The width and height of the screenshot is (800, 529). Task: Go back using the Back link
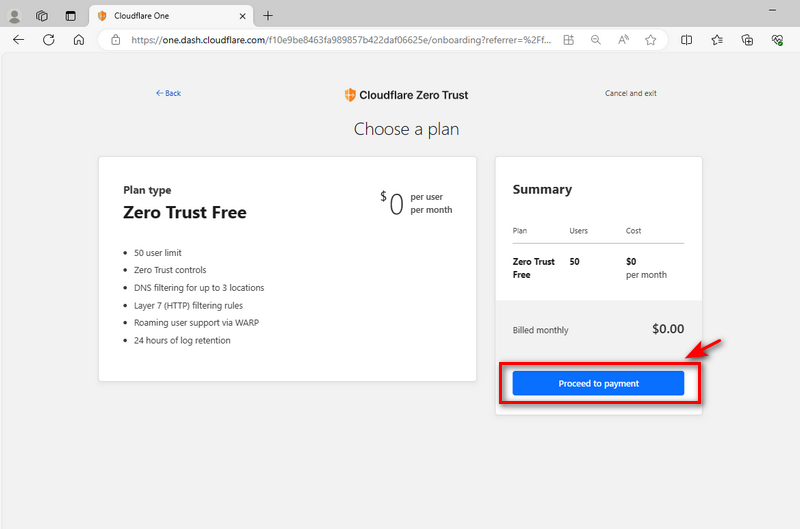[168, 93]
